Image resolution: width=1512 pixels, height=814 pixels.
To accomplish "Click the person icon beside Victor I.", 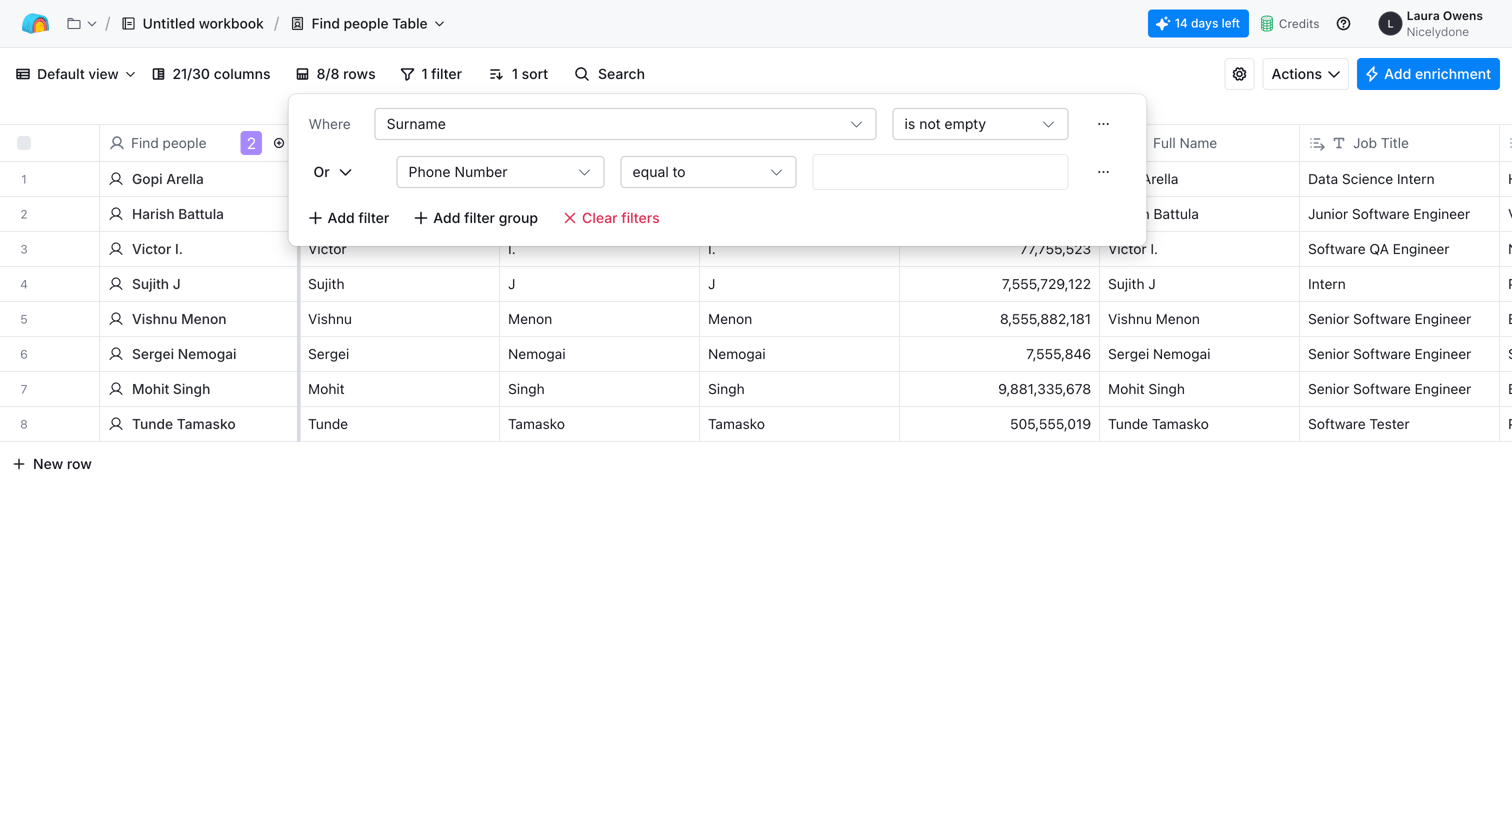I will click(116, 249).
